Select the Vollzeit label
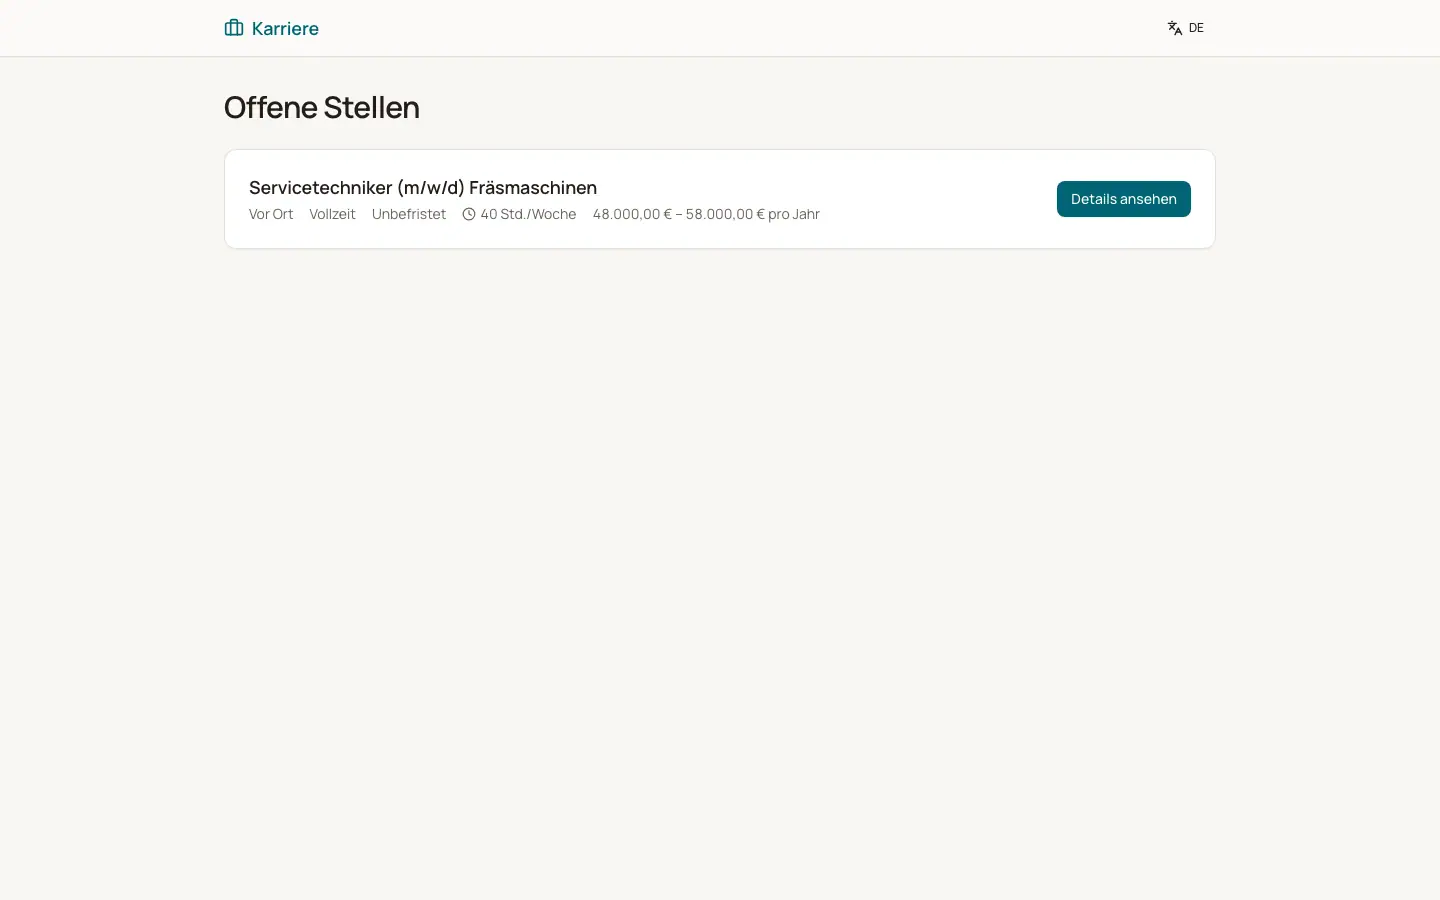The height and width of the screenshot is (900, 1440). pyautogui.click(x=332, y=214)
